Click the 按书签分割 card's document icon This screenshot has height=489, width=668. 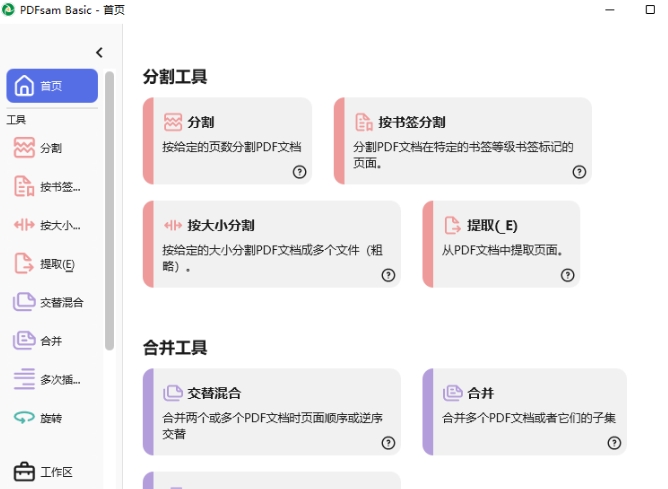(364, 122)
